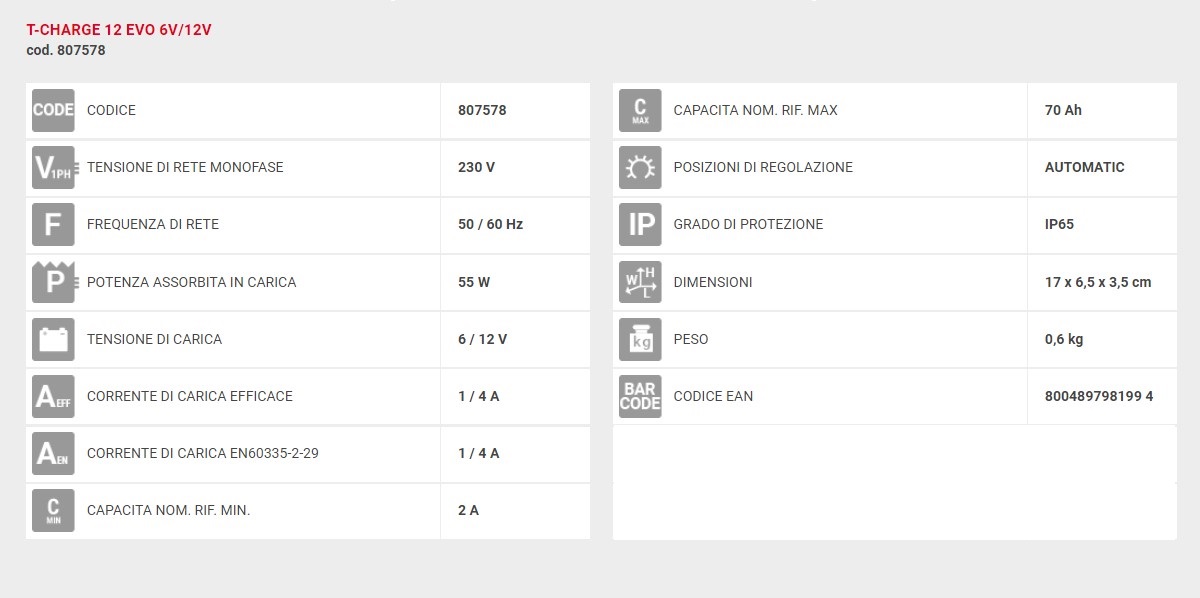Select the EAN value 800489798199 4

(x=1098, y=396)
